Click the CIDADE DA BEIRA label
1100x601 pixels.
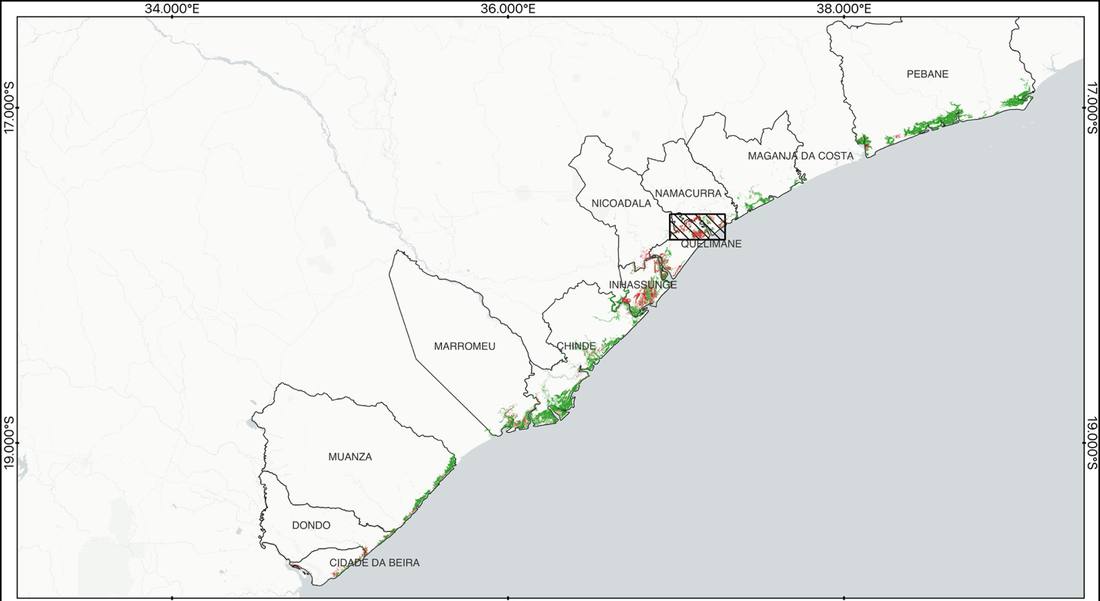[375, 562]
